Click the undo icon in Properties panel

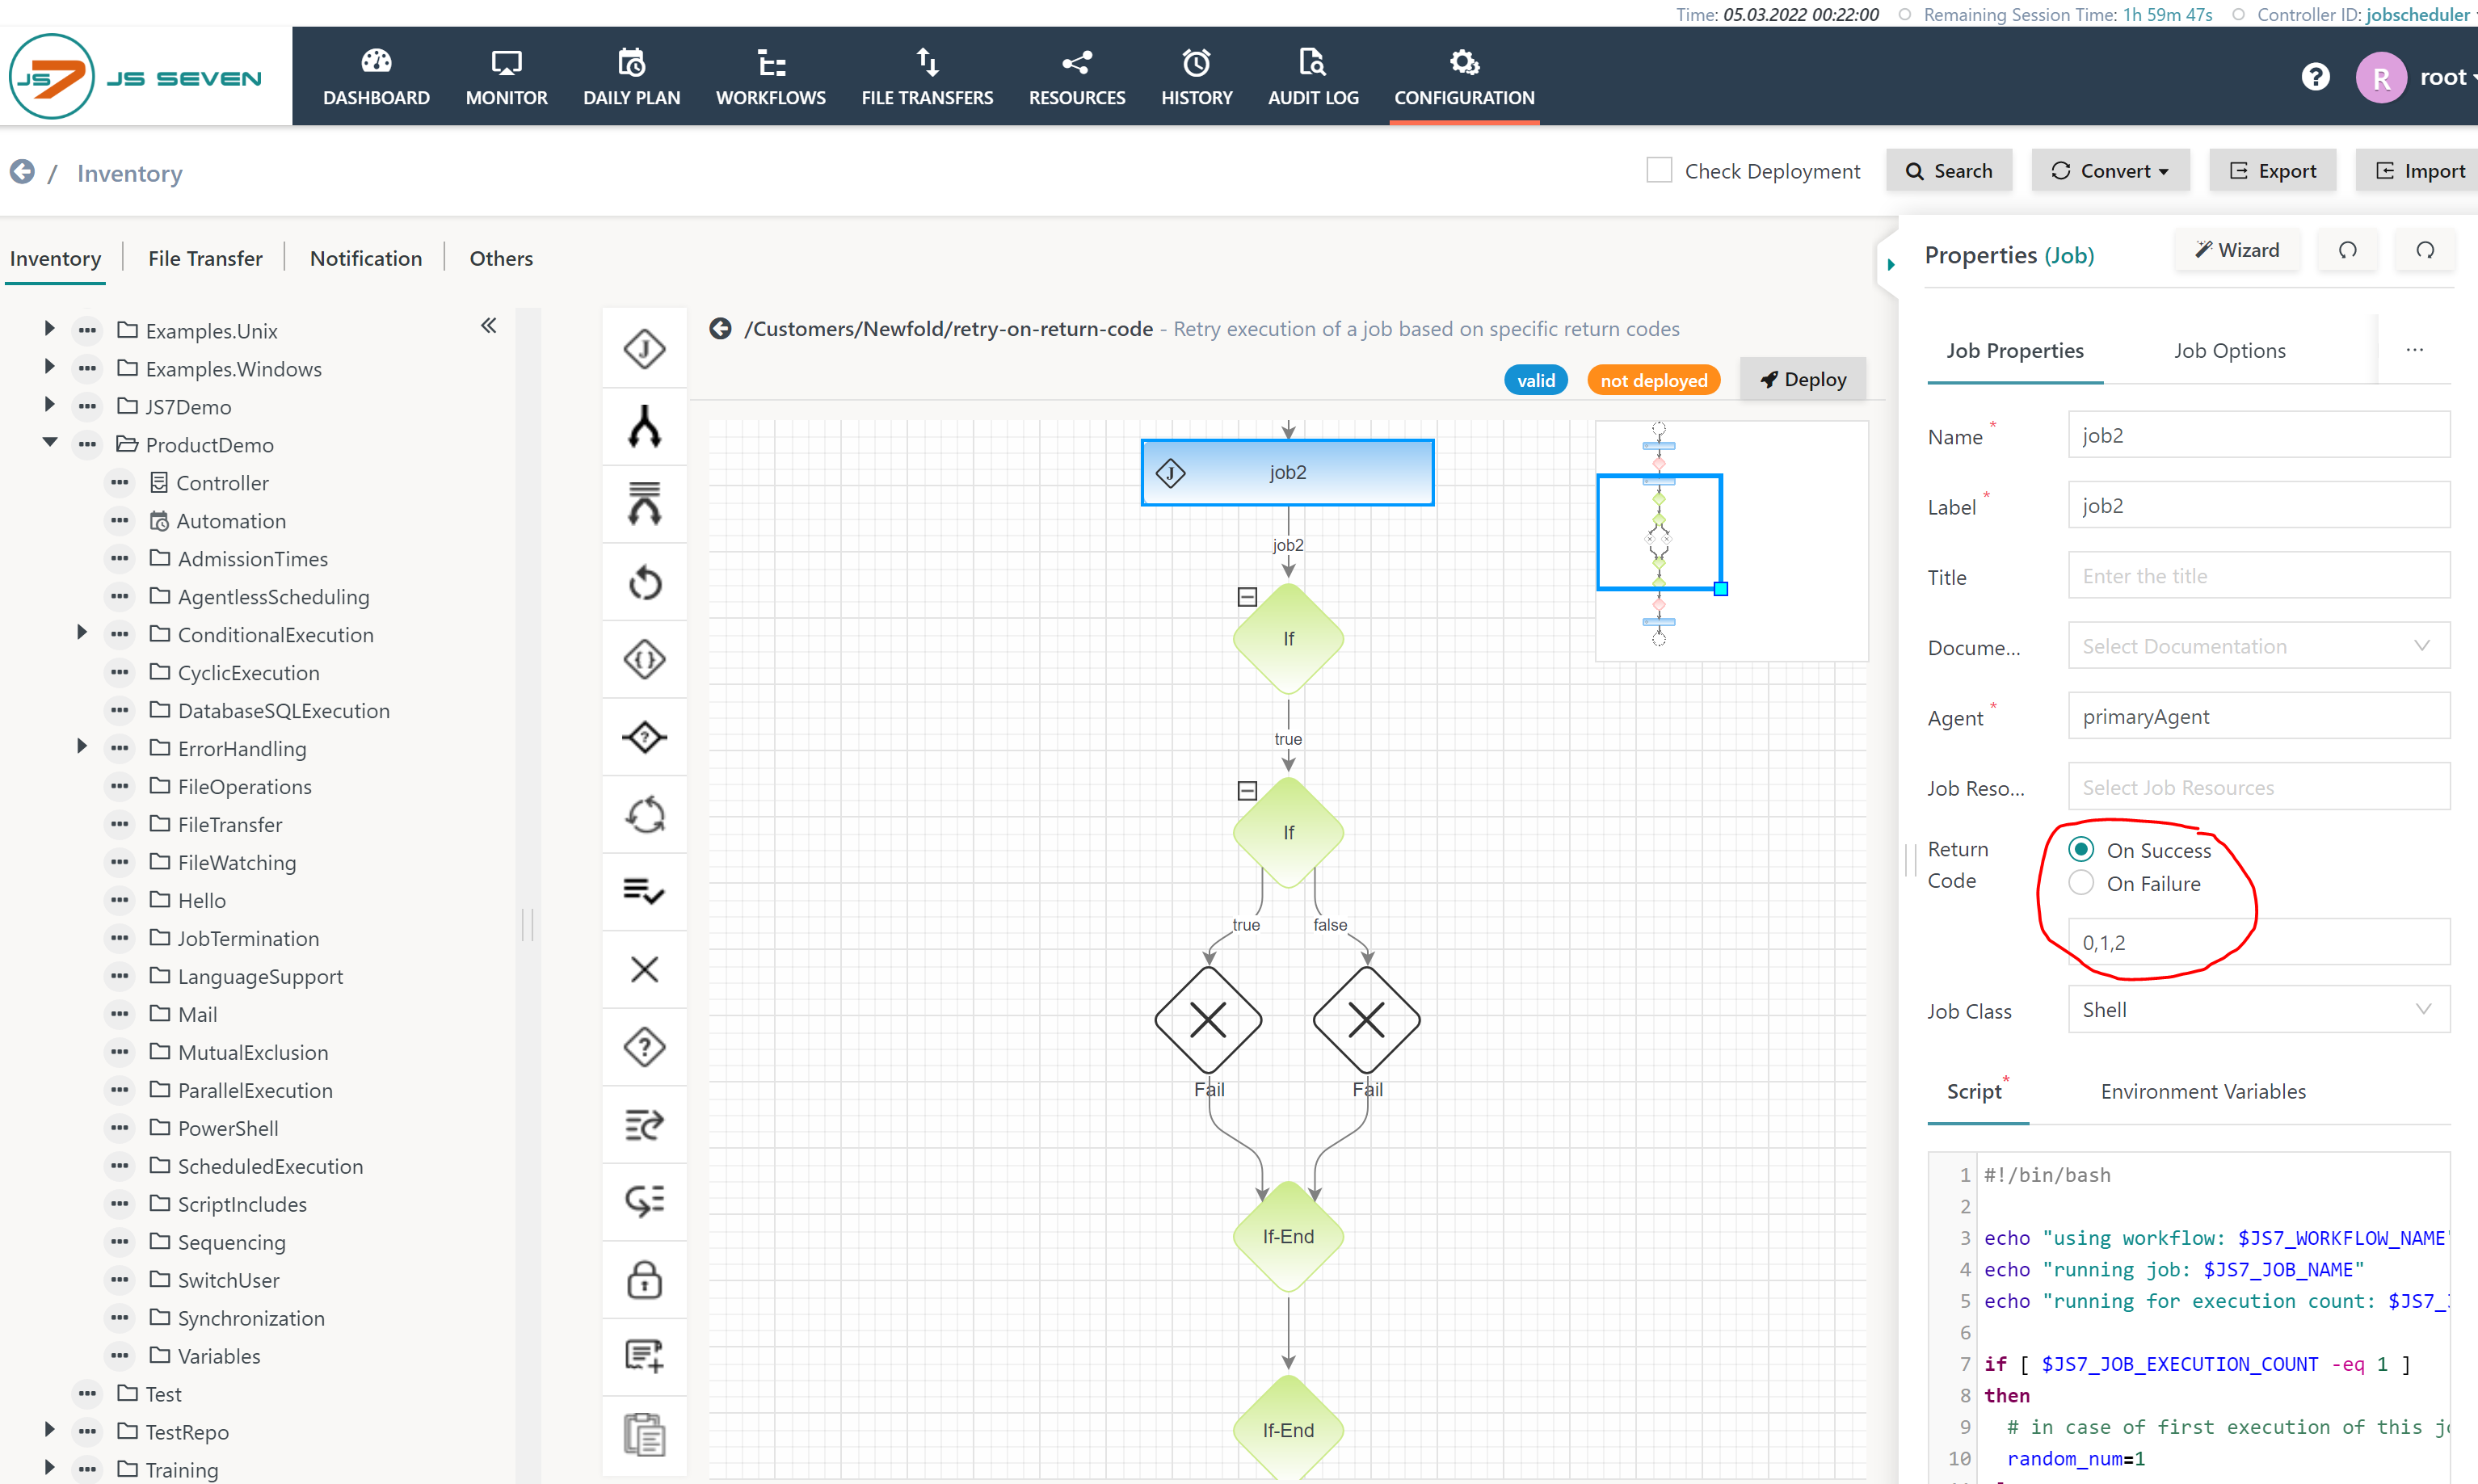pyautogui.click(x=2347, y=250)
